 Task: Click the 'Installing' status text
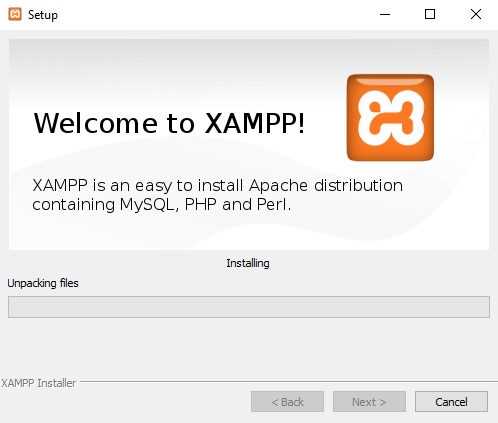tap(248, 263)
